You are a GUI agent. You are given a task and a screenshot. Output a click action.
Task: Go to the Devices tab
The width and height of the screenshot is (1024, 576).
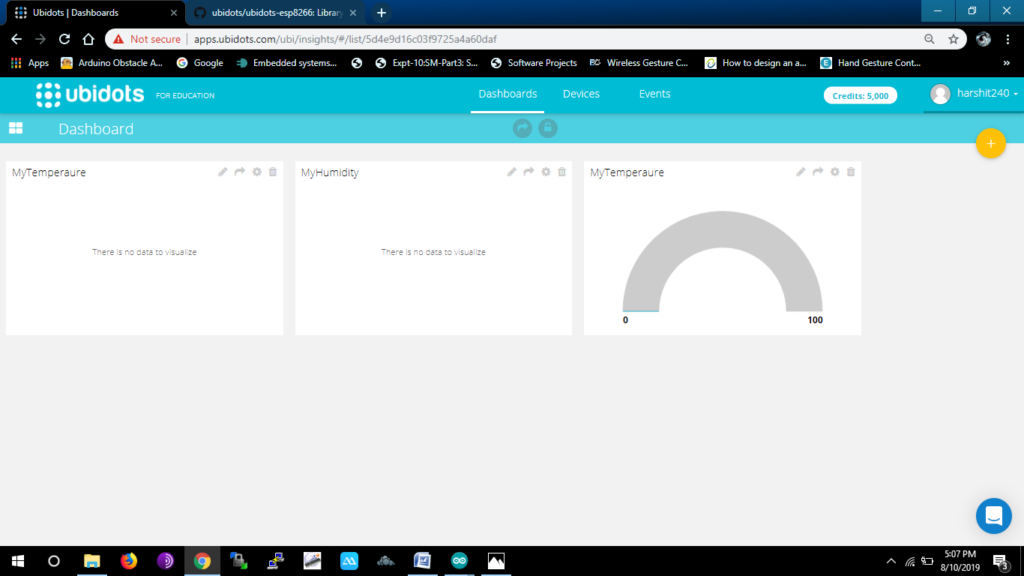click(x=581, y=94)
